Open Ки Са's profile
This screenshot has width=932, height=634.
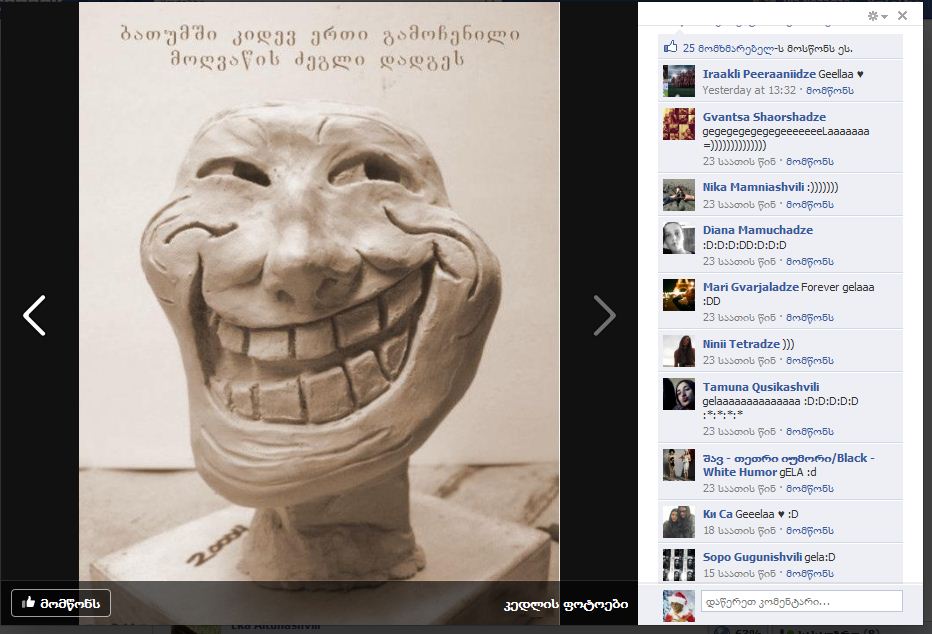tap(717, 513)
